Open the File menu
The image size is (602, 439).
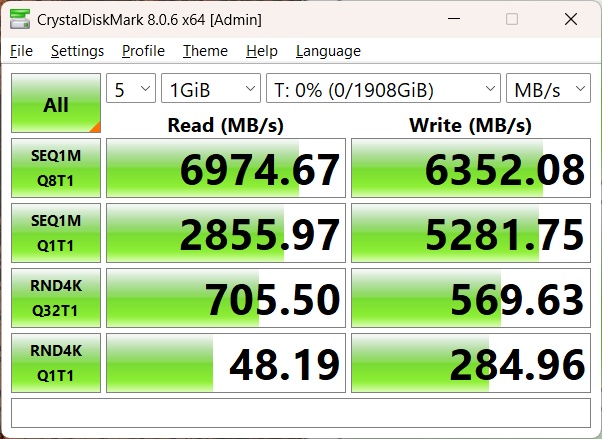pyautogui.click(x=21, y=51)
